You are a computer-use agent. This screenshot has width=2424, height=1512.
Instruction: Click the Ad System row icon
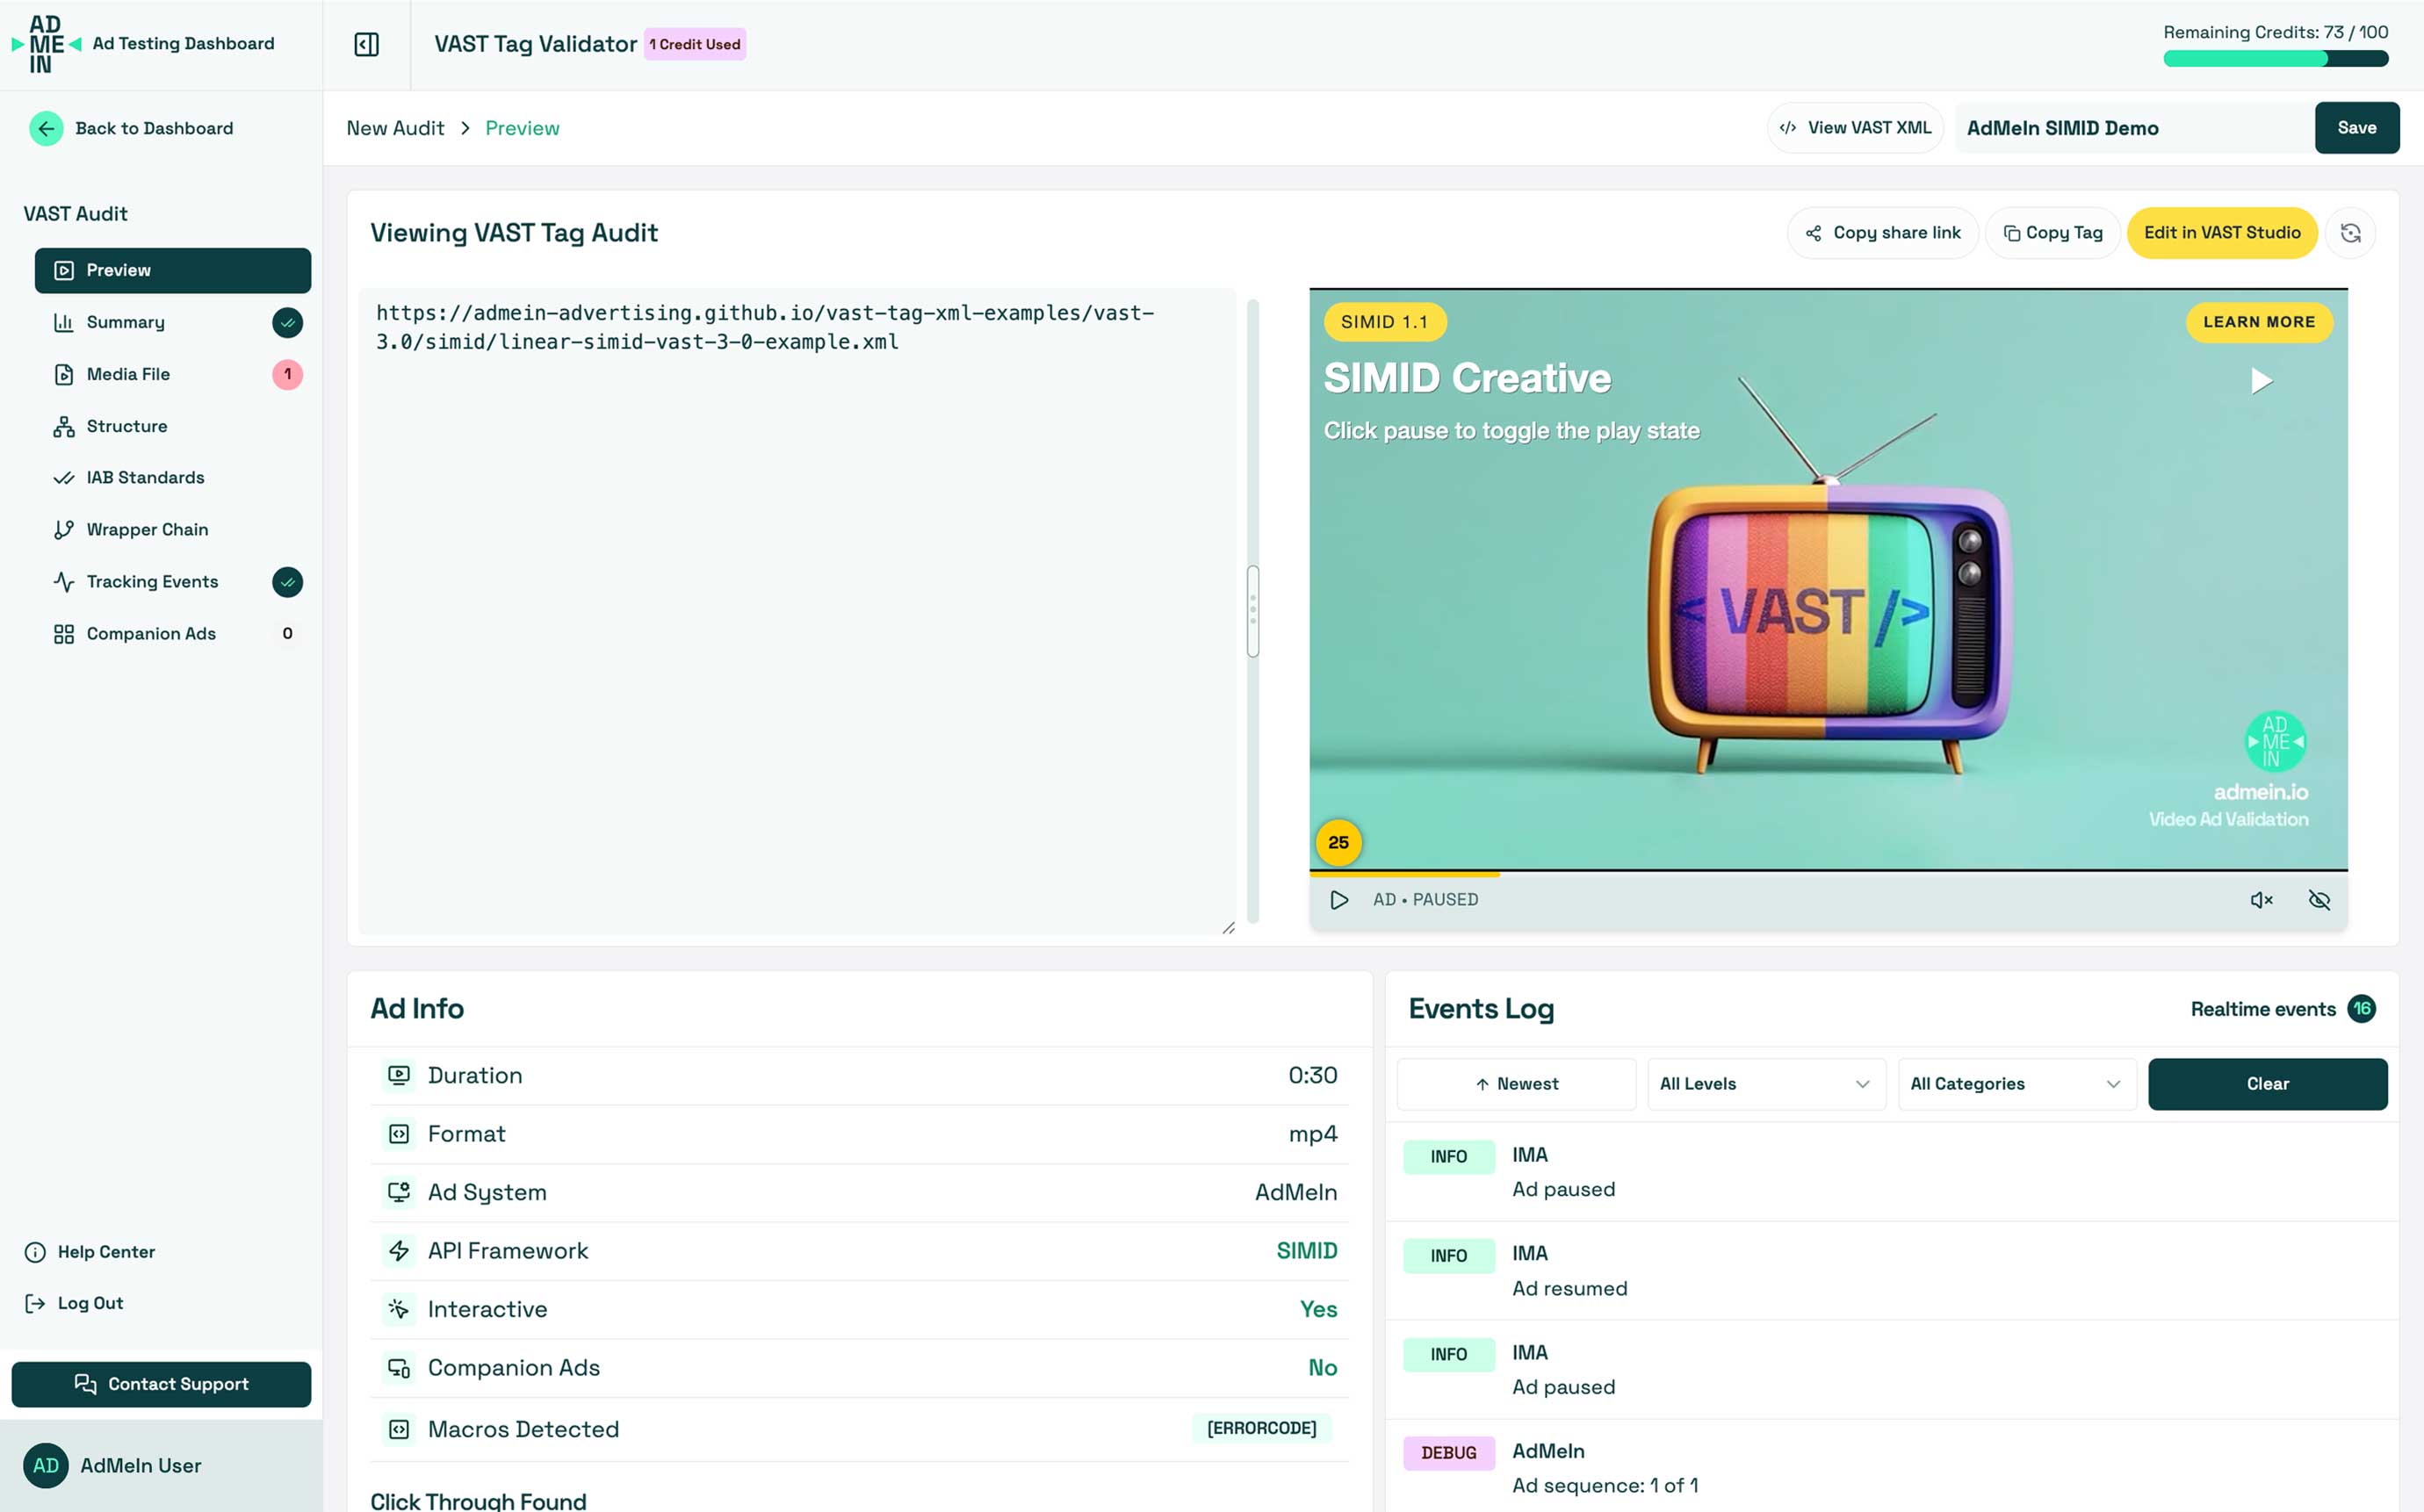[x=399, y=1192]
